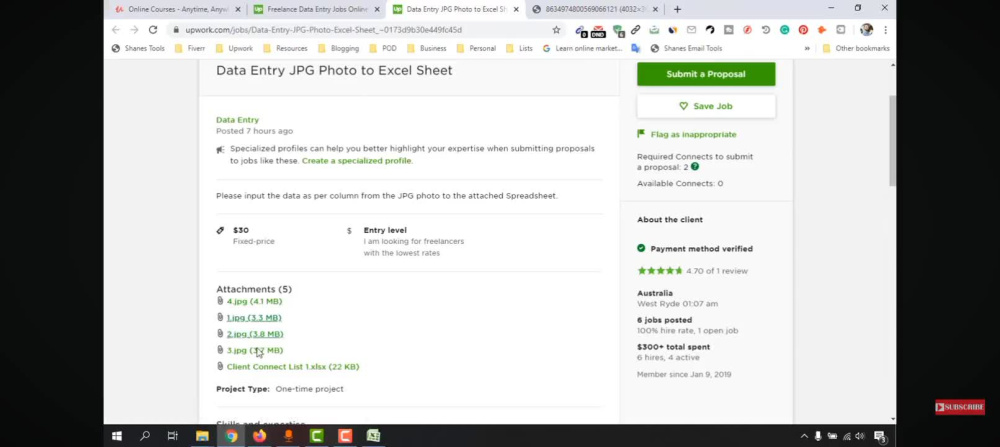Screen dimensions: 1000x447
Task: Download the 2.jpg attachment
Action: point(254,334)
